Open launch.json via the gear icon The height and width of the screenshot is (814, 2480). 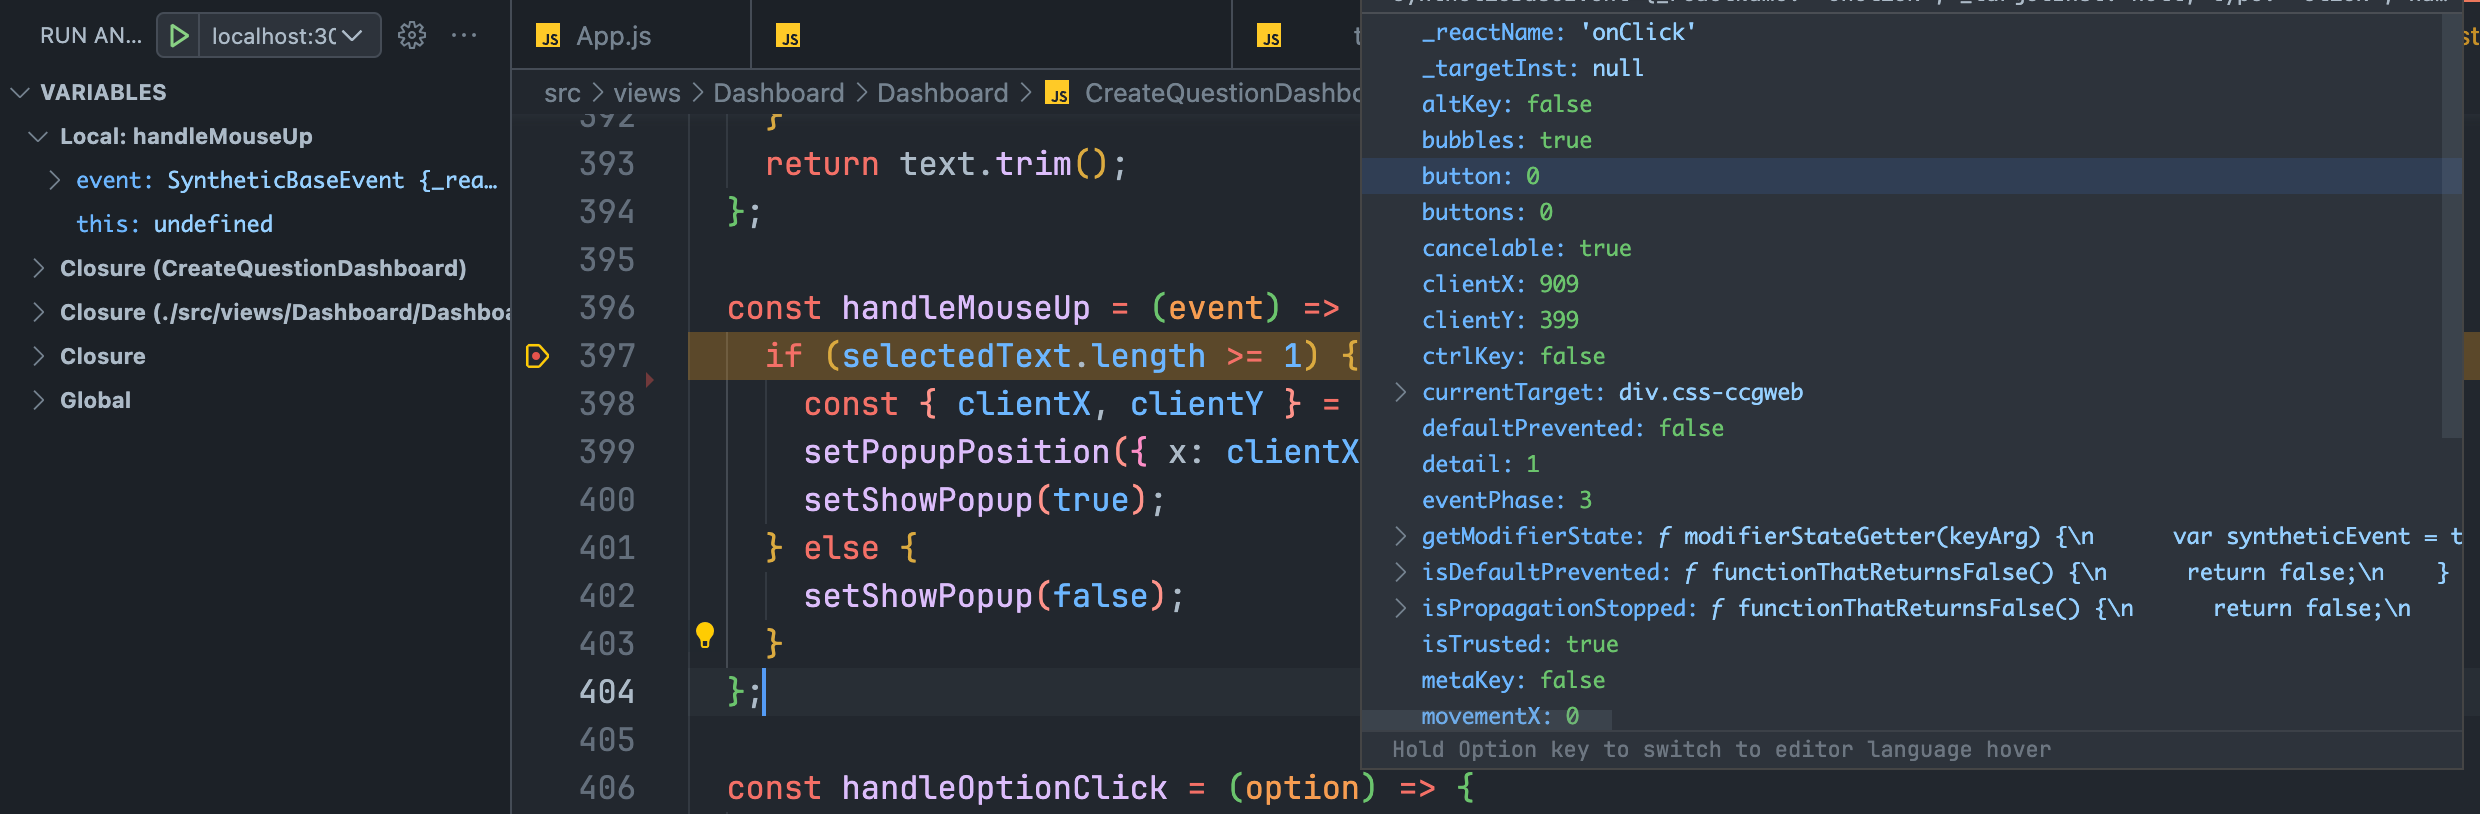point(412,36)
